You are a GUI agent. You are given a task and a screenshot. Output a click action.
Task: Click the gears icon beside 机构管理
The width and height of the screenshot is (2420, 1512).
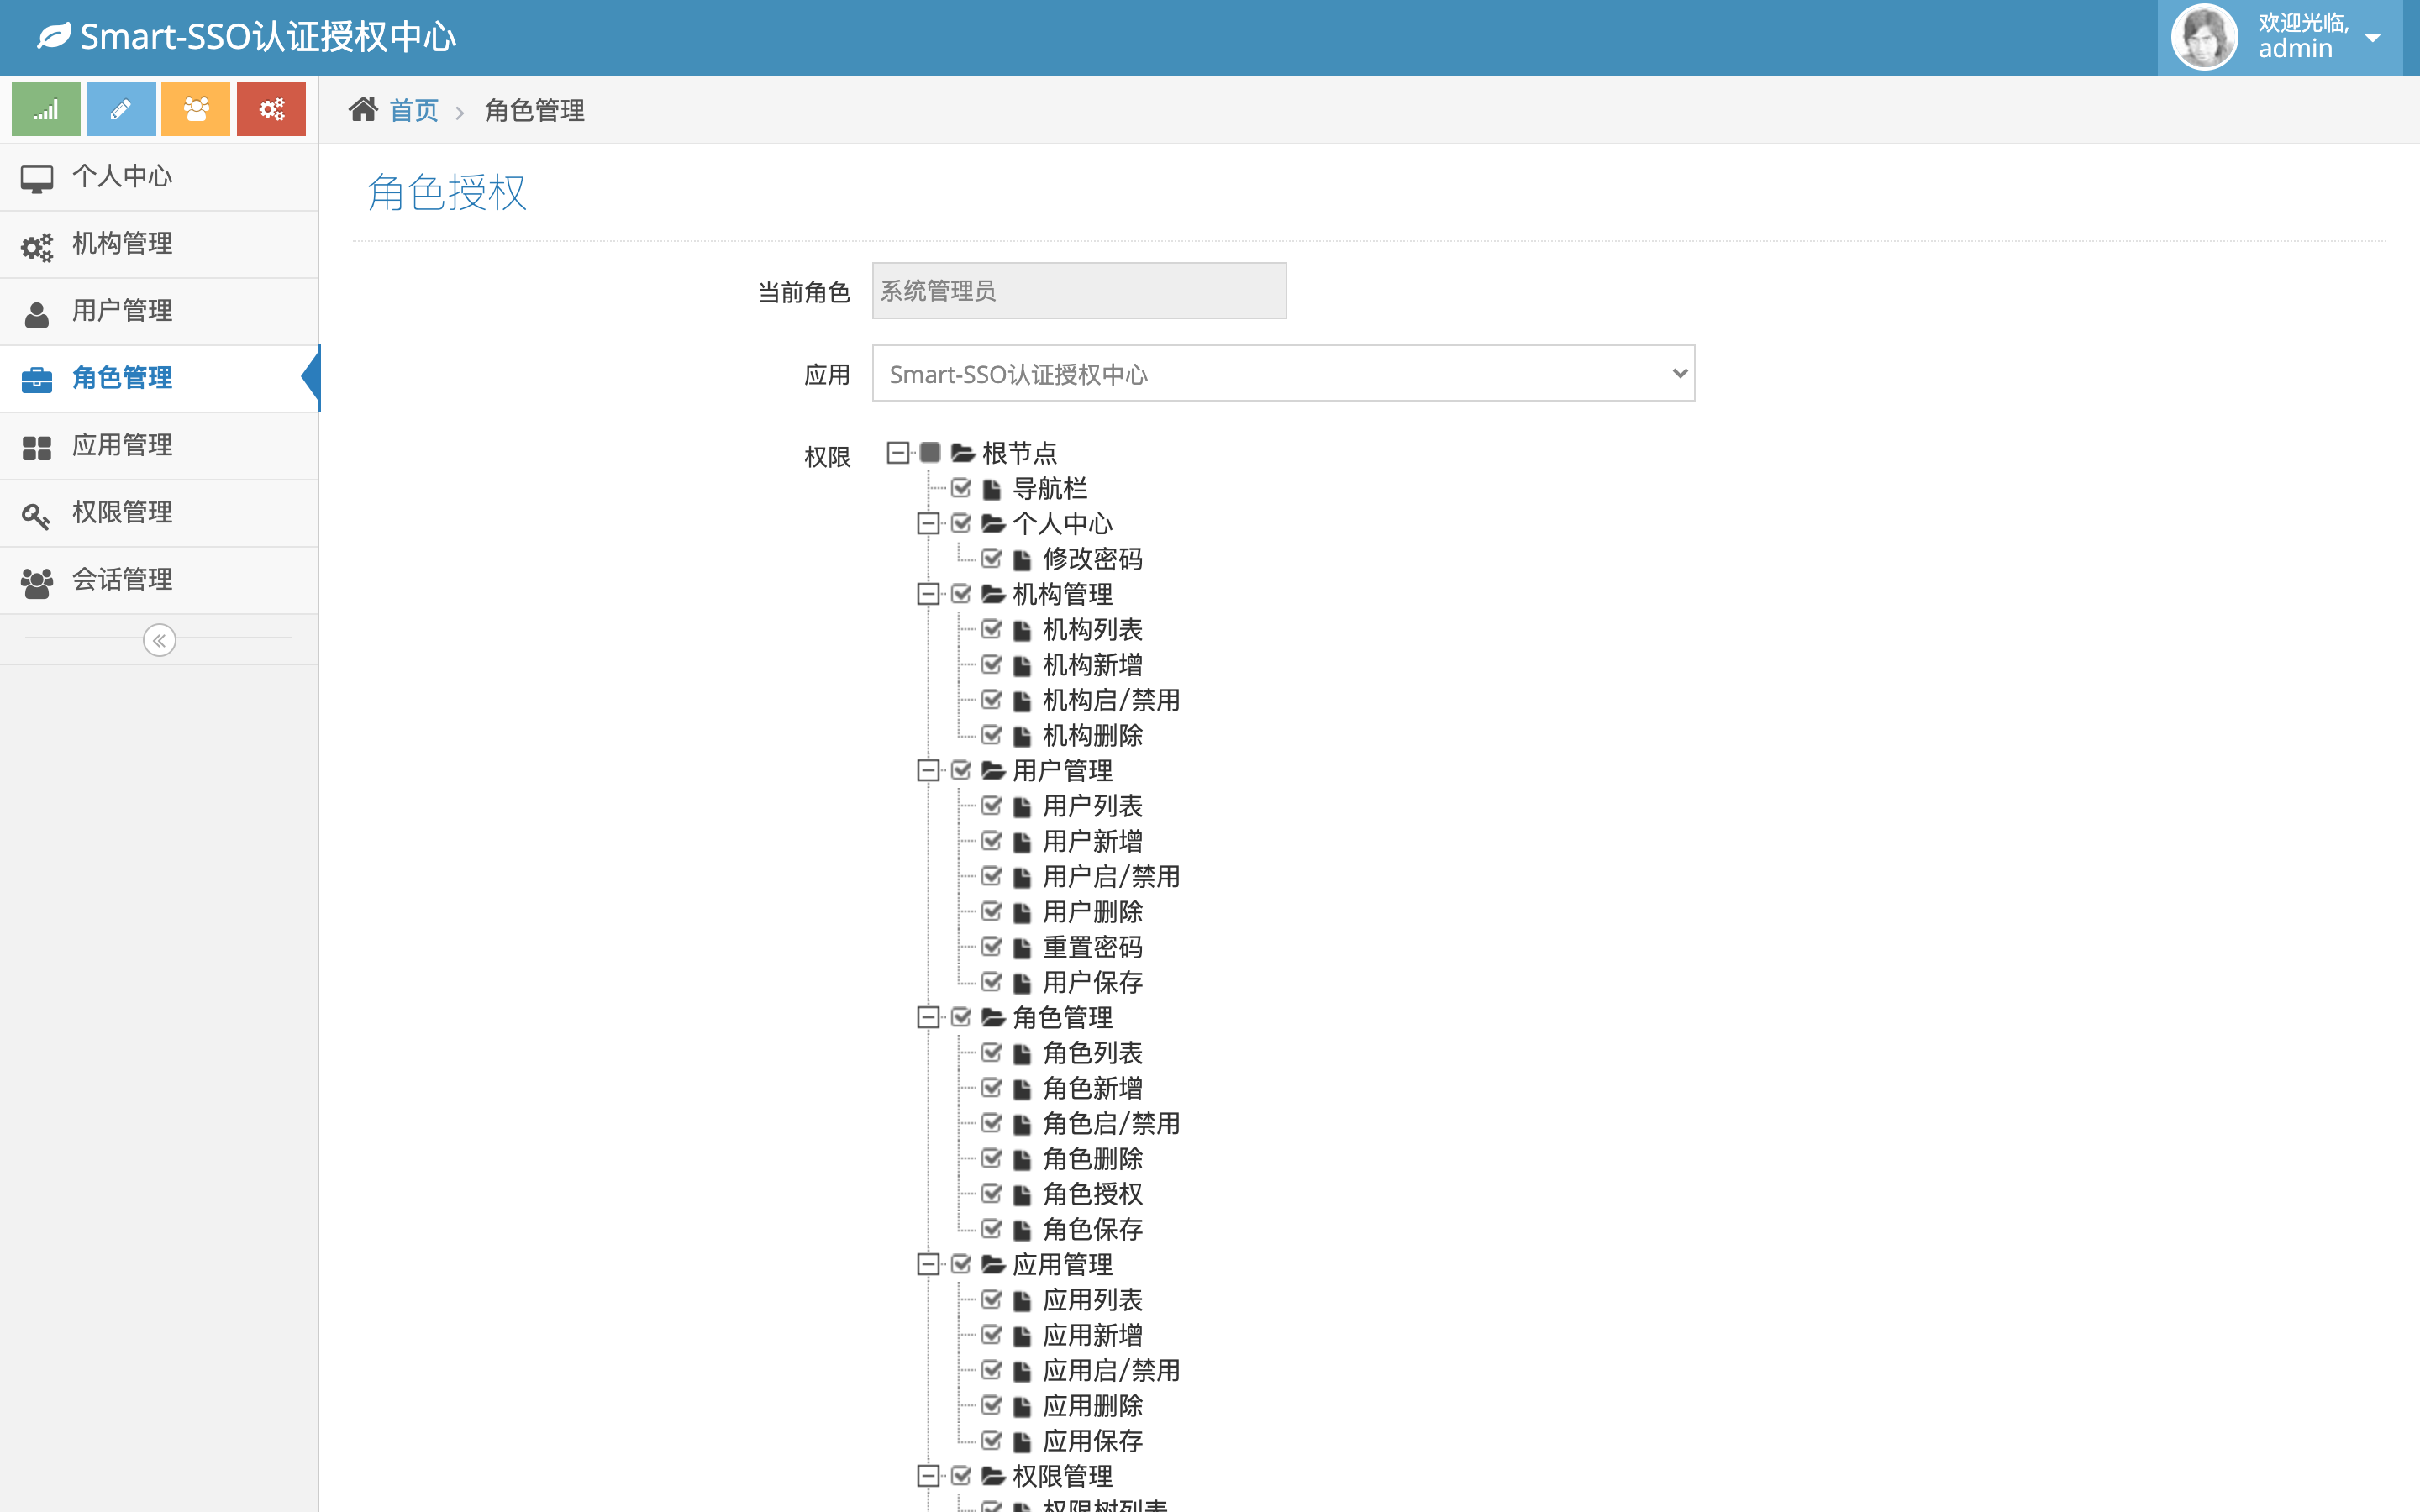(x=37, y=246)
